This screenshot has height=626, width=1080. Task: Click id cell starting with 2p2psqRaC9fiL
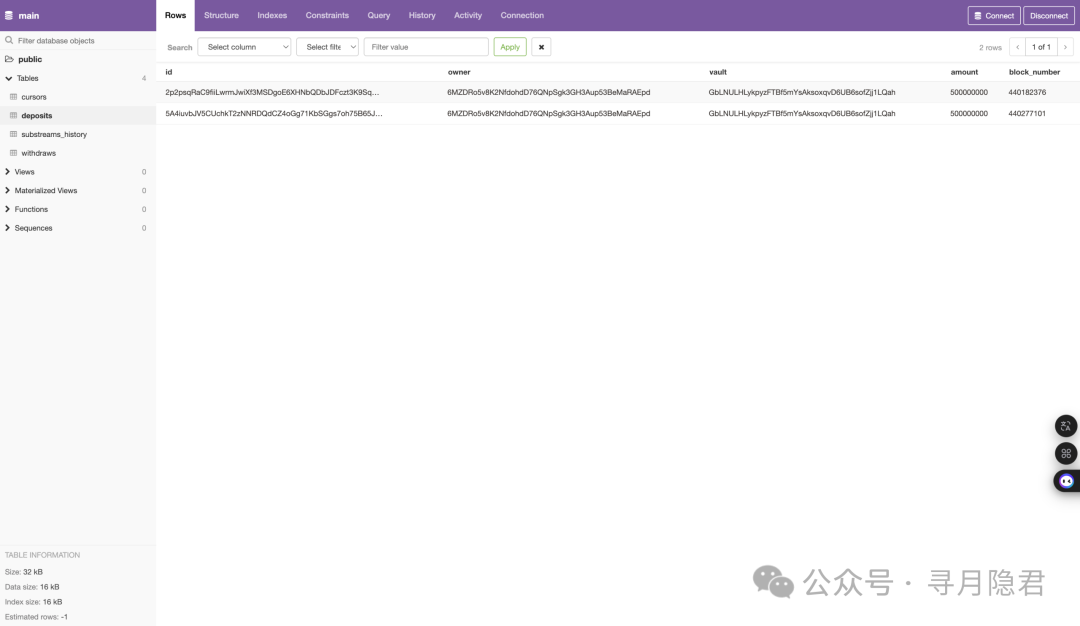click(272, 92)
